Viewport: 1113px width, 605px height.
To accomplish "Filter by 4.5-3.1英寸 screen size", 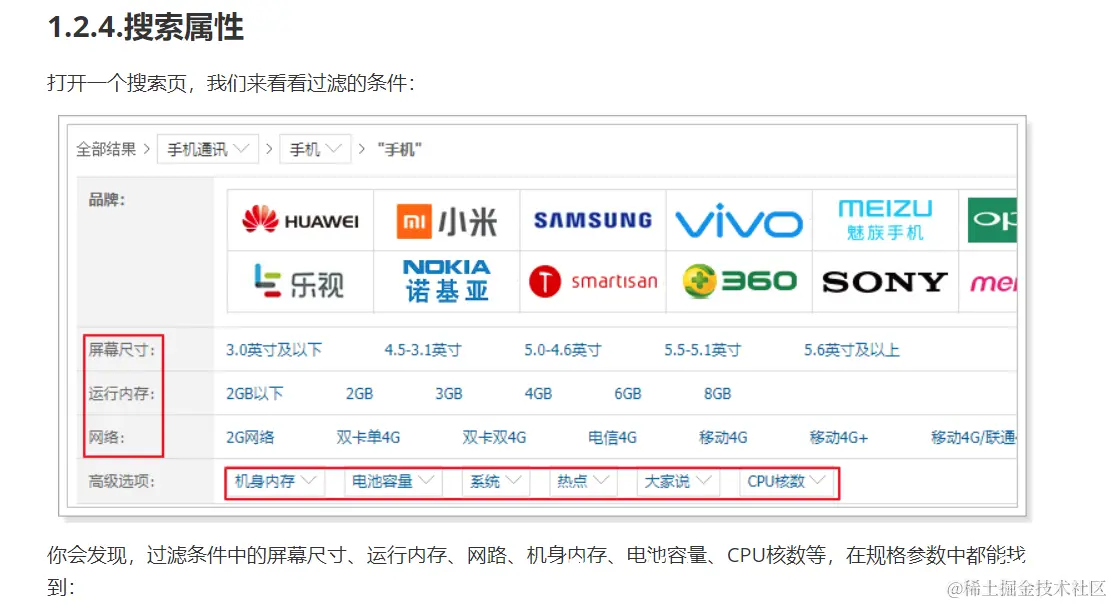I will (x=422, y=349).
